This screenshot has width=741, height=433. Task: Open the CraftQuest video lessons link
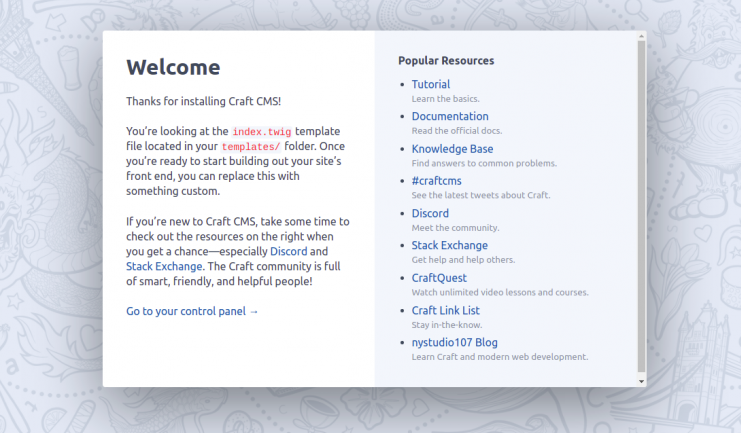coord(439,278)
